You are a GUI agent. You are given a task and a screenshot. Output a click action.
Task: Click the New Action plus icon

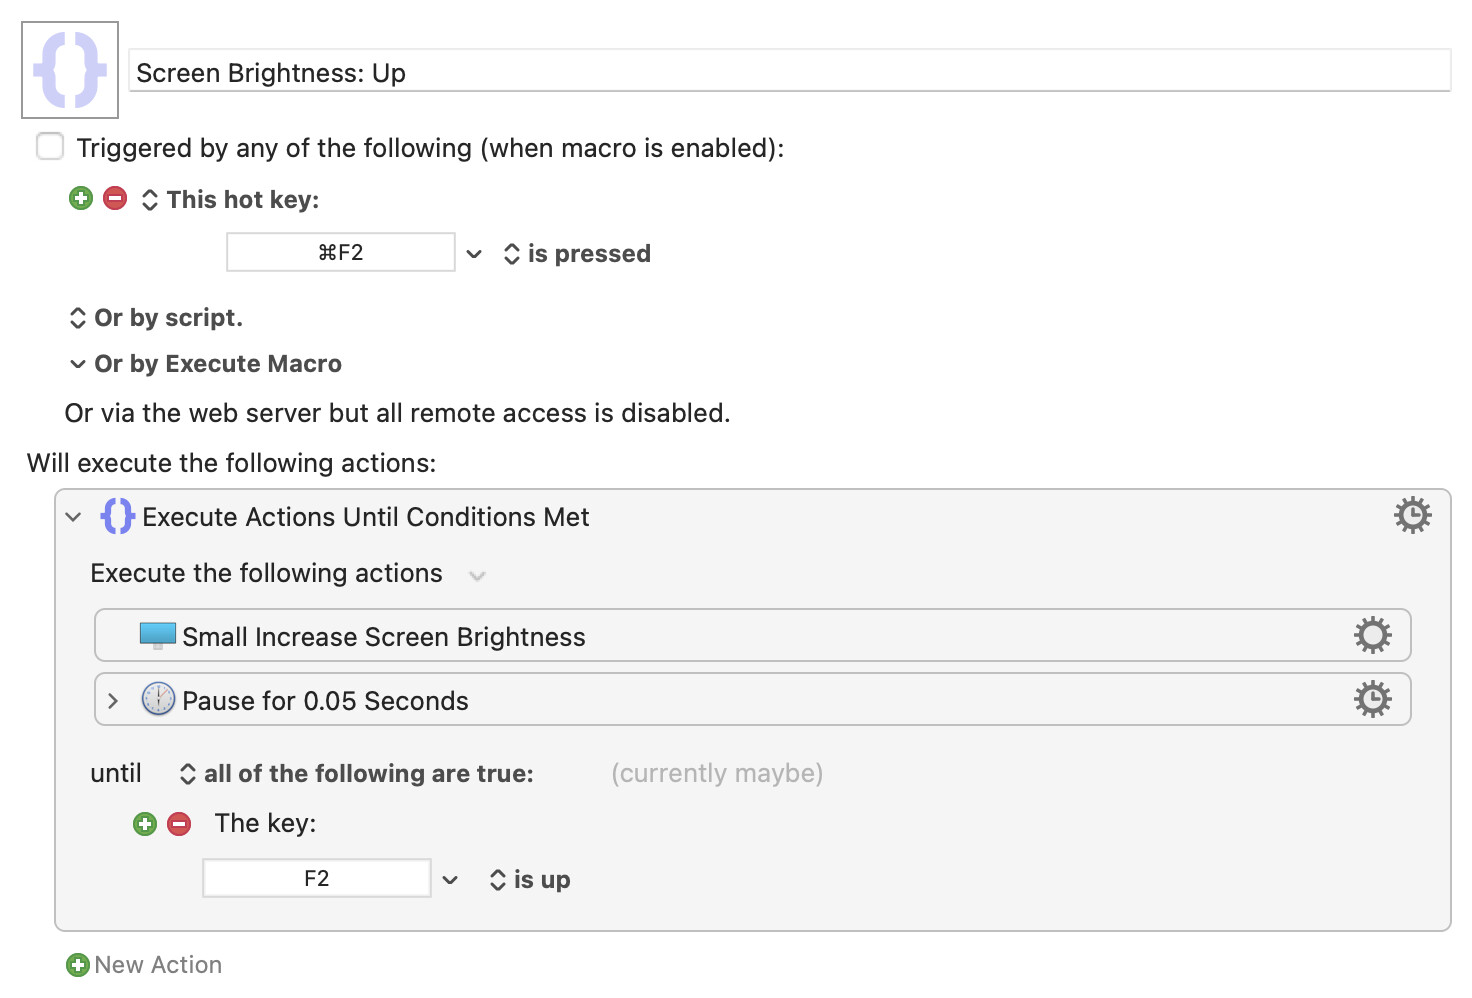tap(77, 965)
